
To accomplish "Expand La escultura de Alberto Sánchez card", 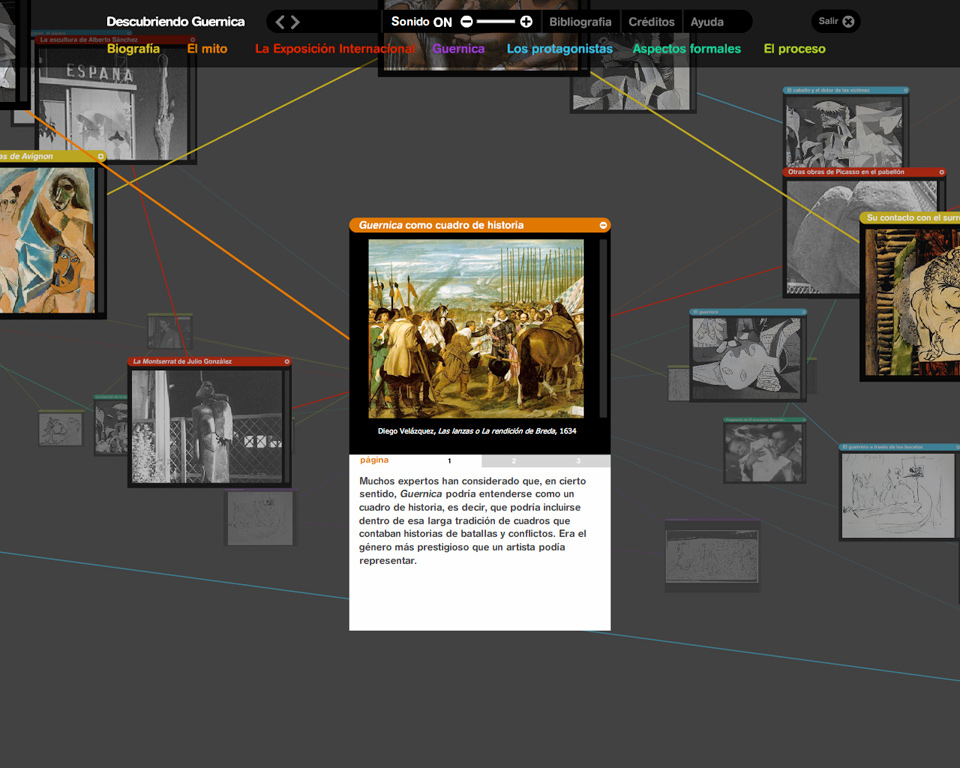I will tap(192, 39).
